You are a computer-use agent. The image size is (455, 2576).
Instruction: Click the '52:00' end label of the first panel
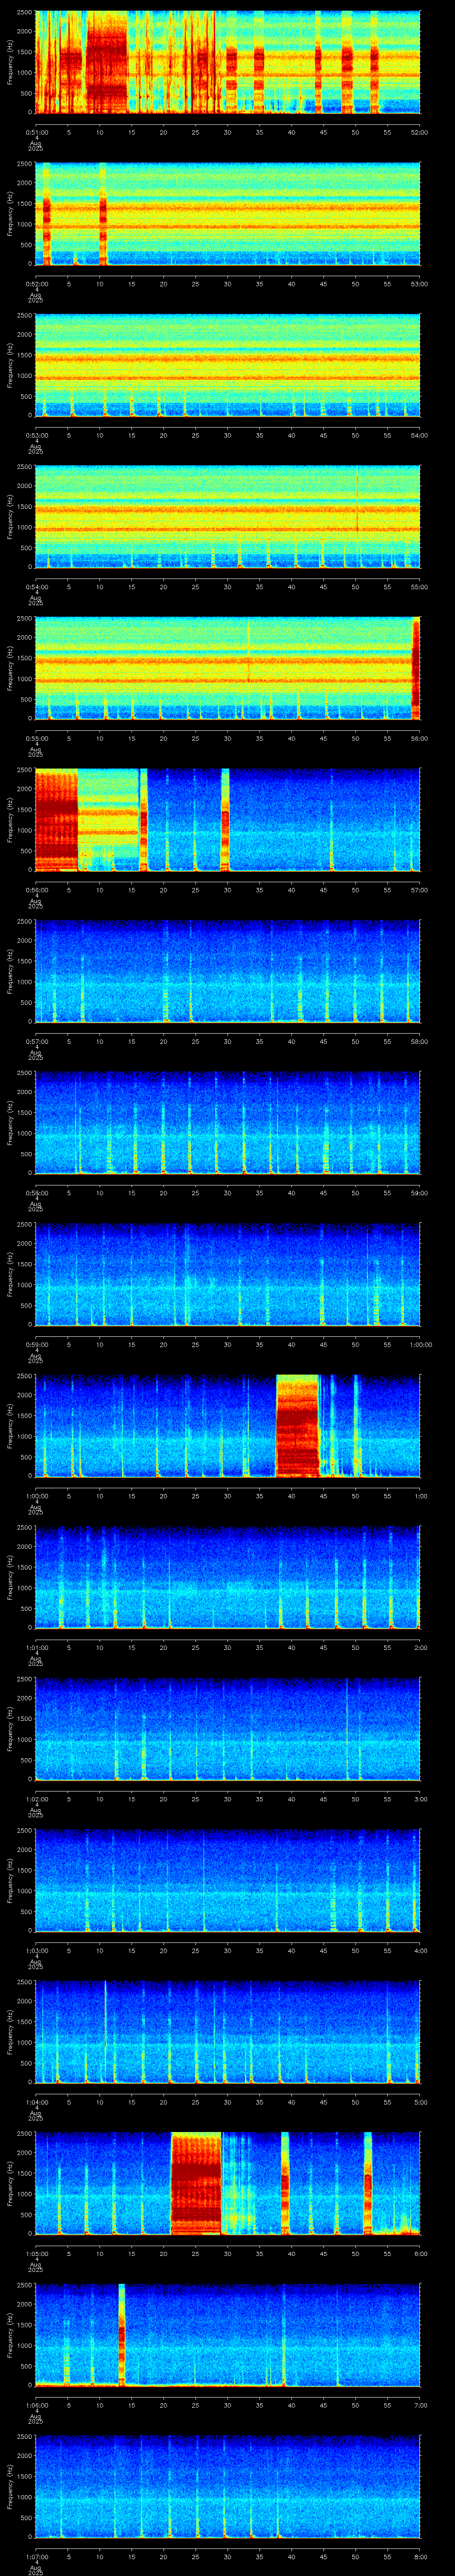pyautogui.click(x=419, y=132)
